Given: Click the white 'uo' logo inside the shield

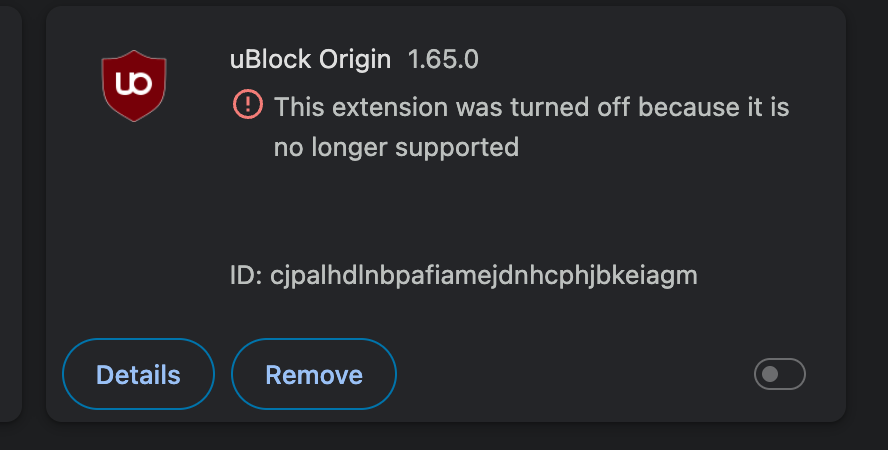Looking at the screenshot, I should click(x=134, y=83).
